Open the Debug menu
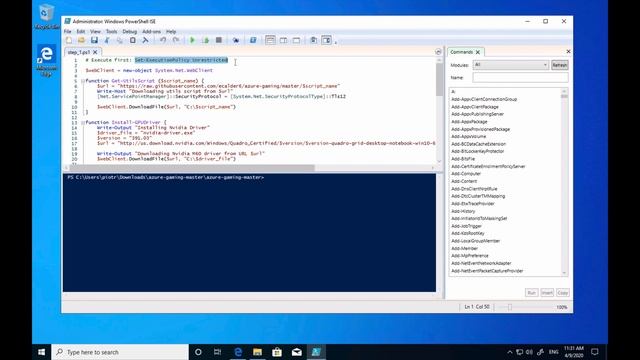Viewport: 640px width, 360px height. (129, 31)
